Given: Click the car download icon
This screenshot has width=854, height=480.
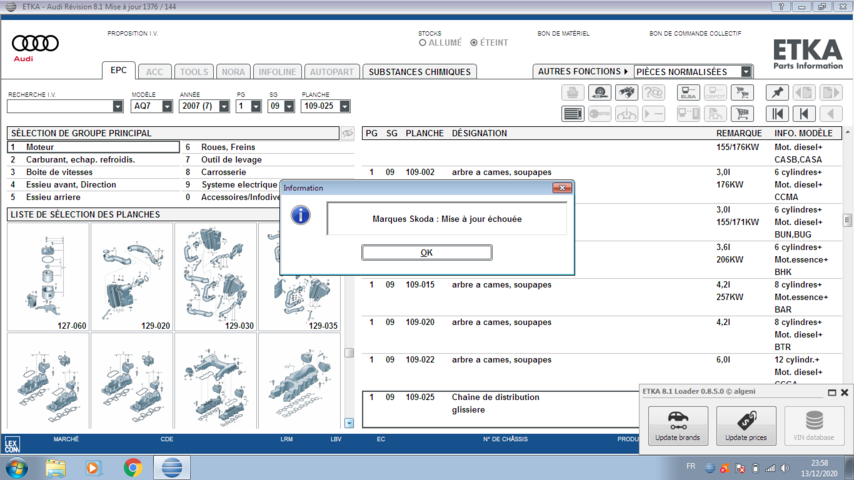Looking at the screenshot, I should (626, 114).
